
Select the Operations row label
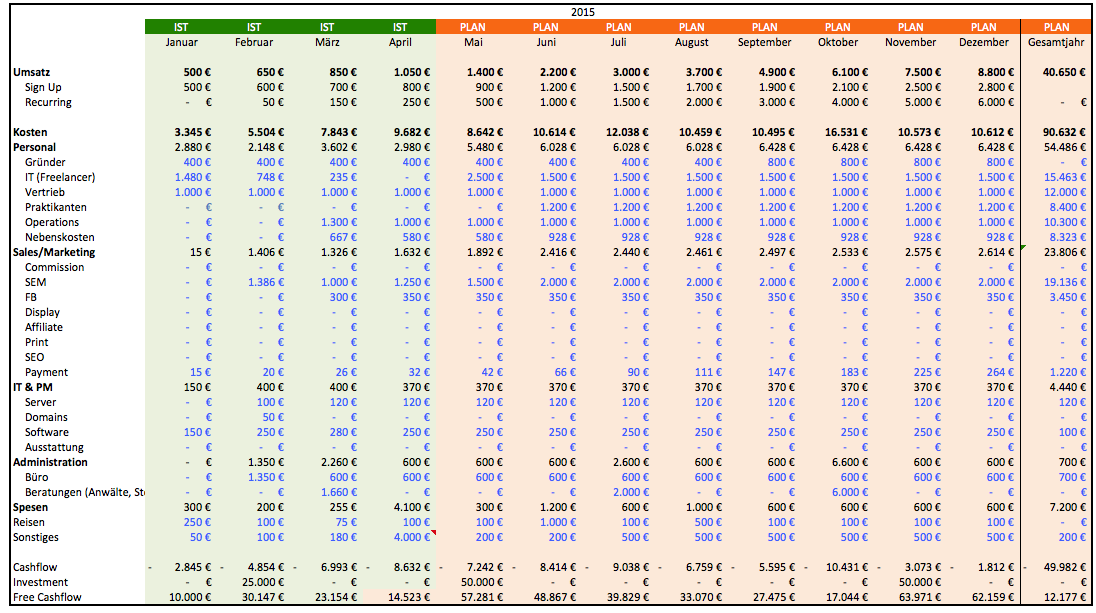point(52,222)
